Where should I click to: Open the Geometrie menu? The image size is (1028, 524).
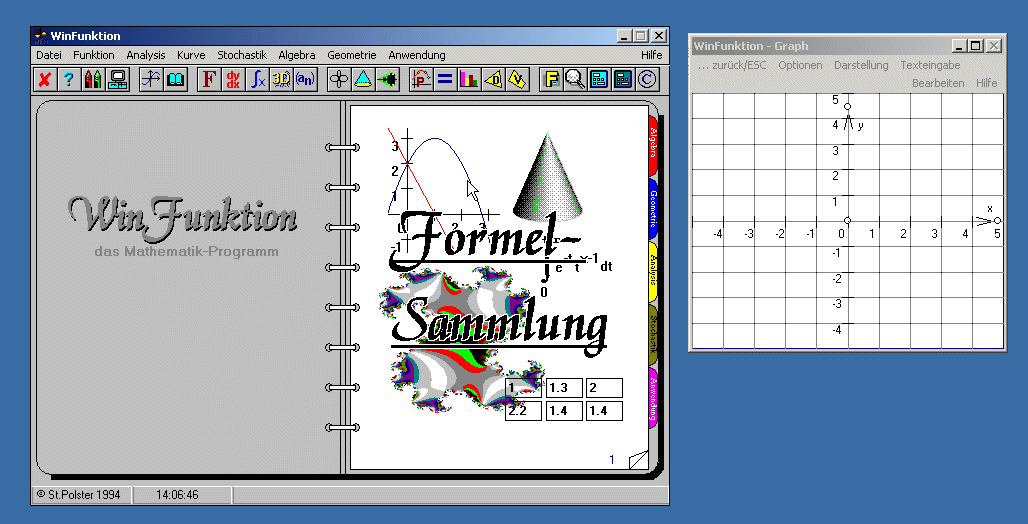click(x=352, y=55)
